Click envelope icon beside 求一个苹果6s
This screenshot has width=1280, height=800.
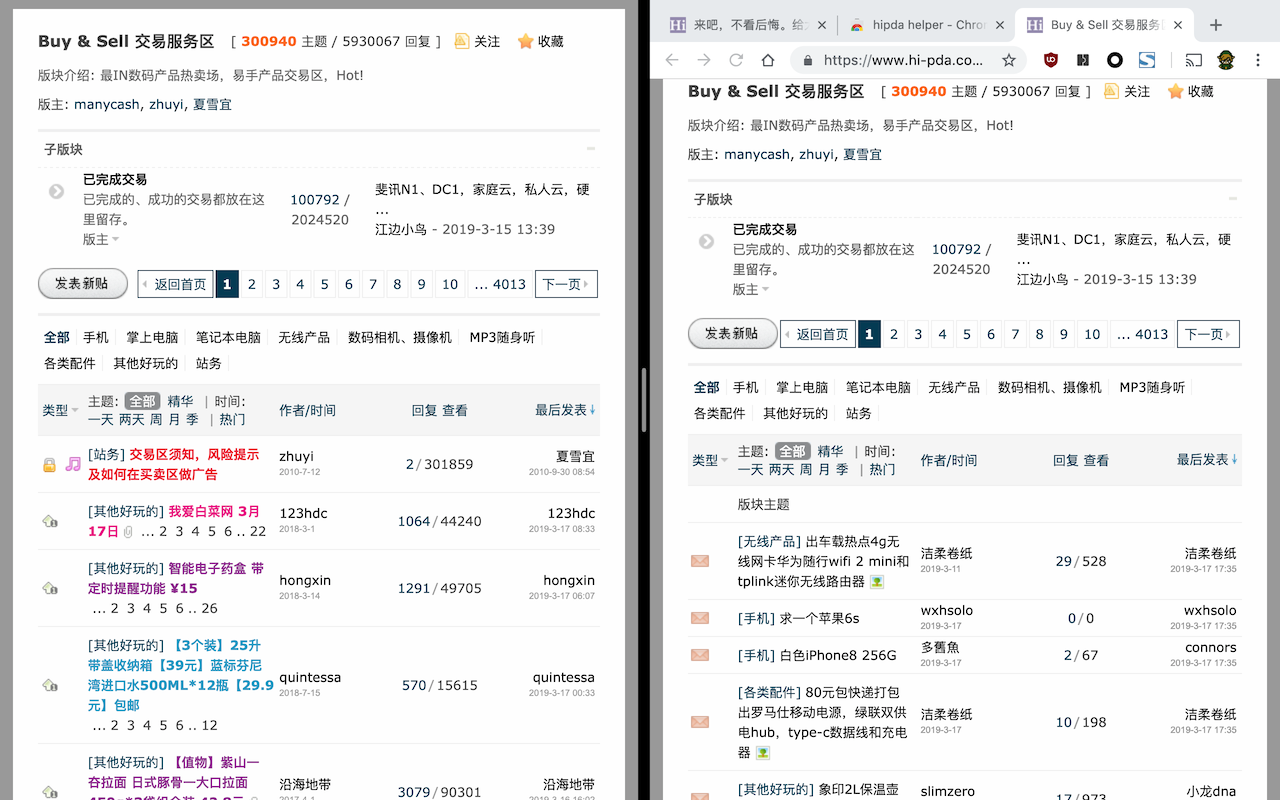coord(700,618)
